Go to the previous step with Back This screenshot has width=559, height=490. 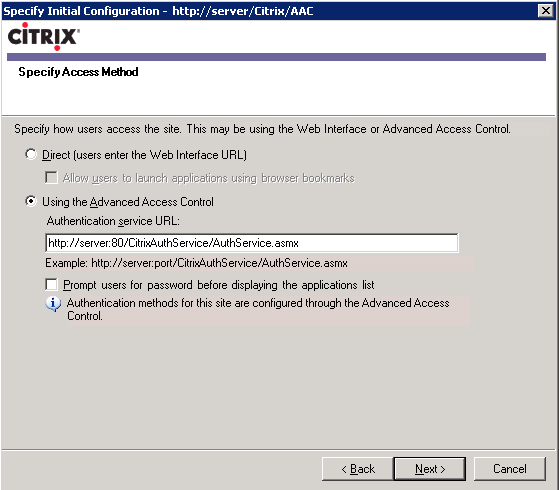click(358, 469)
